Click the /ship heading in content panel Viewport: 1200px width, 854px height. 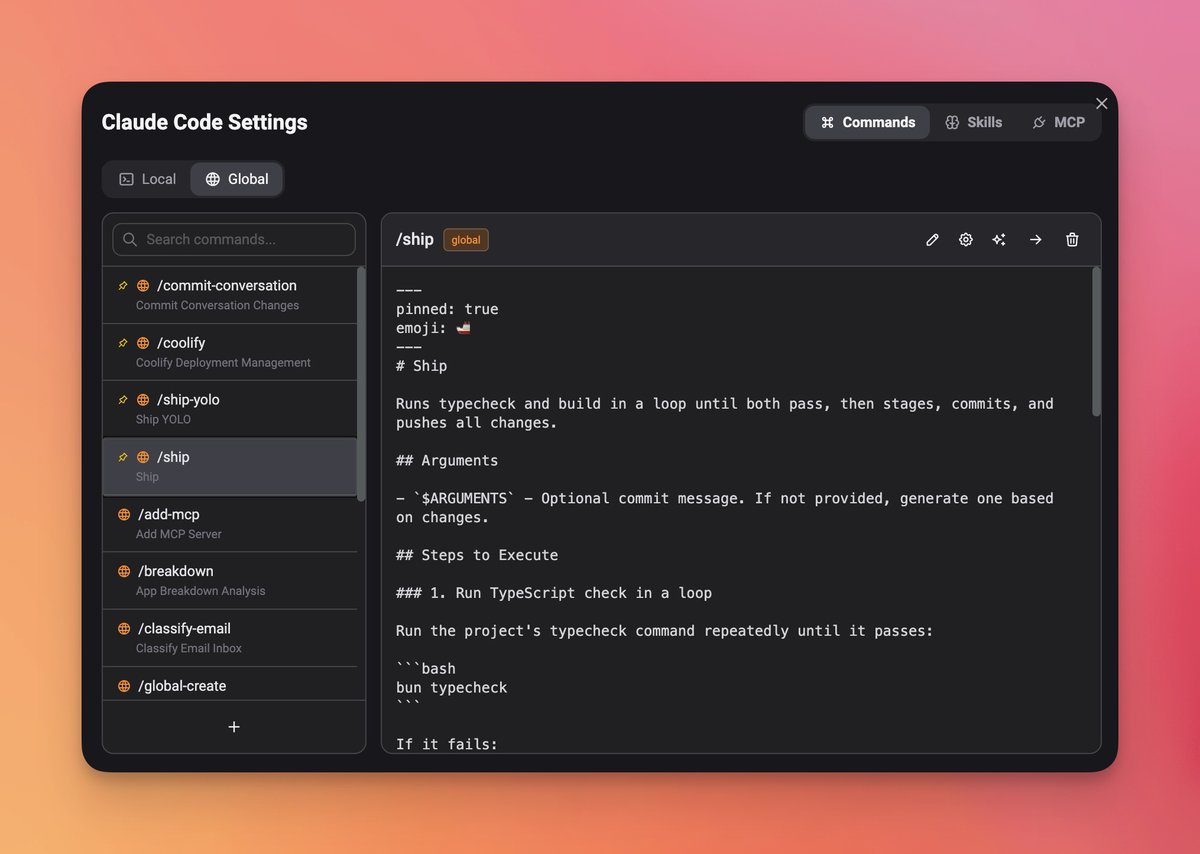coord(415,240)
